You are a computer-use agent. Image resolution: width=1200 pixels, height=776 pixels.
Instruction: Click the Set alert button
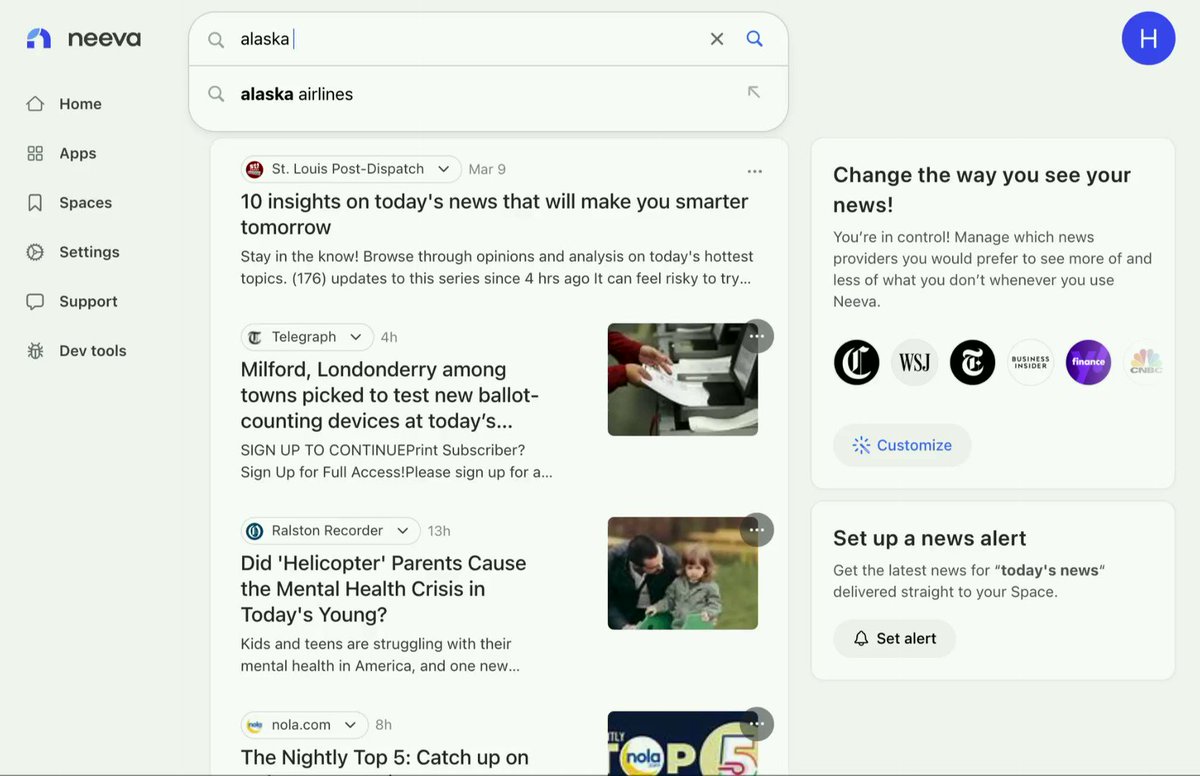pyautogui.click(x=894, y=638)
